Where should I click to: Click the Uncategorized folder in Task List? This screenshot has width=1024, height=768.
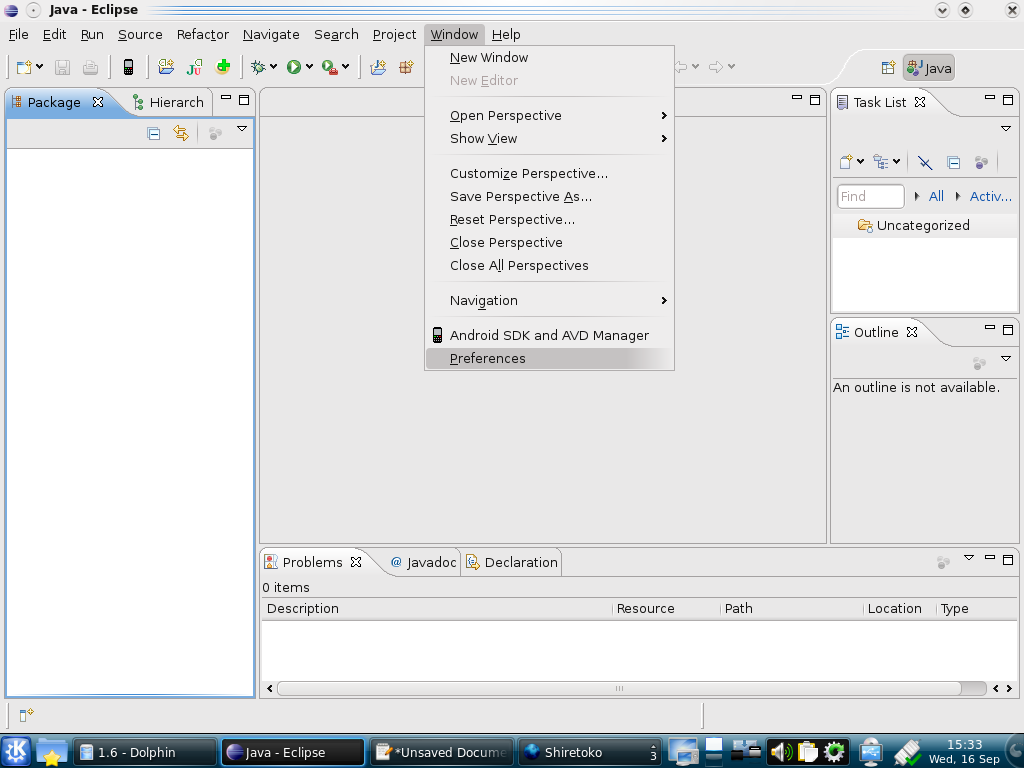pos(913,225)
